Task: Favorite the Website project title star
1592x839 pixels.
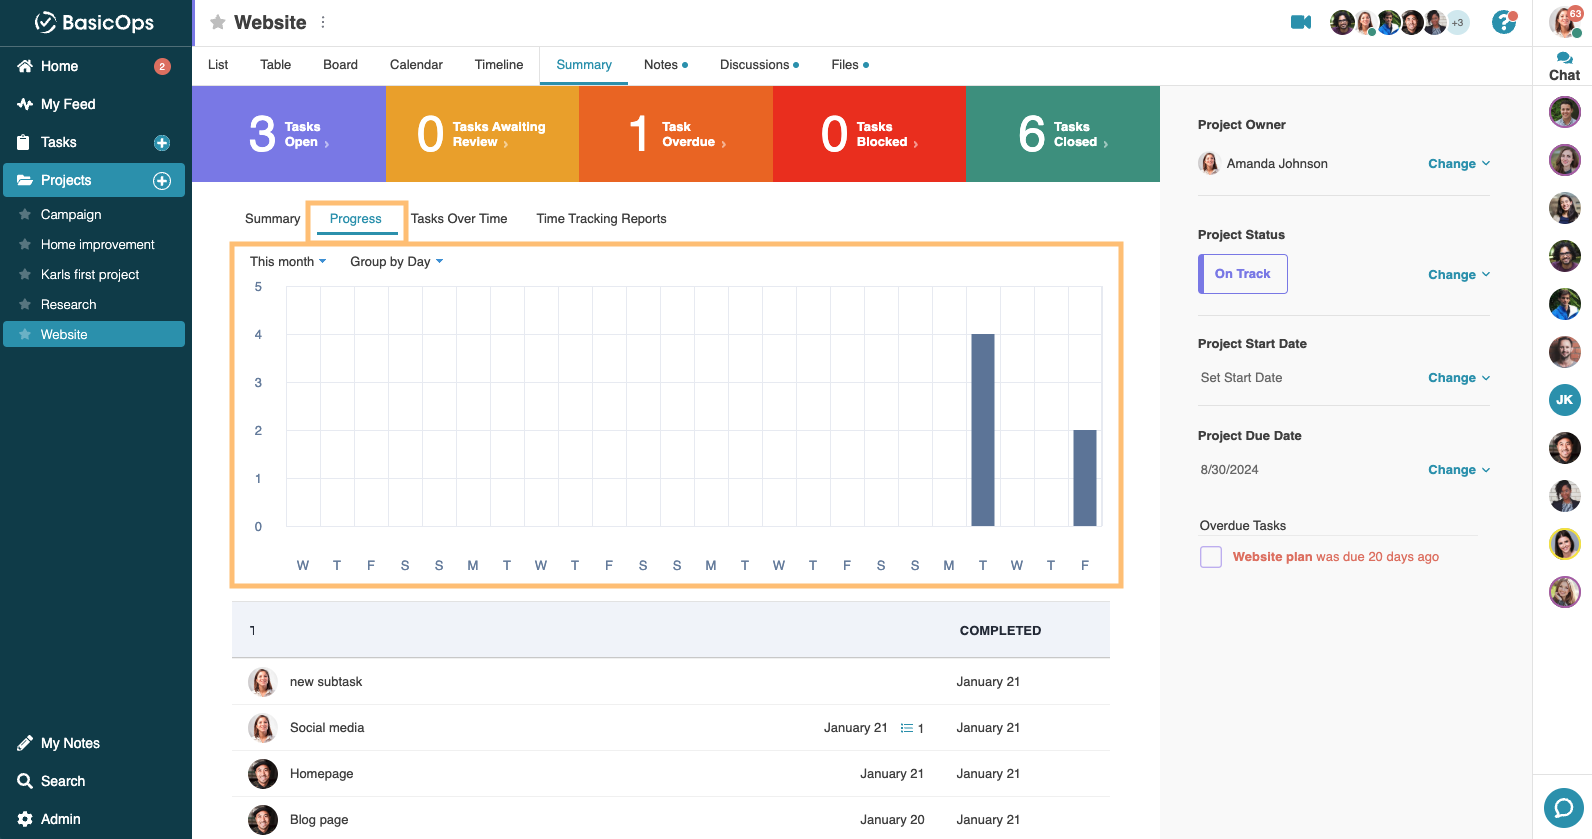Action: (x=217, y=22)
